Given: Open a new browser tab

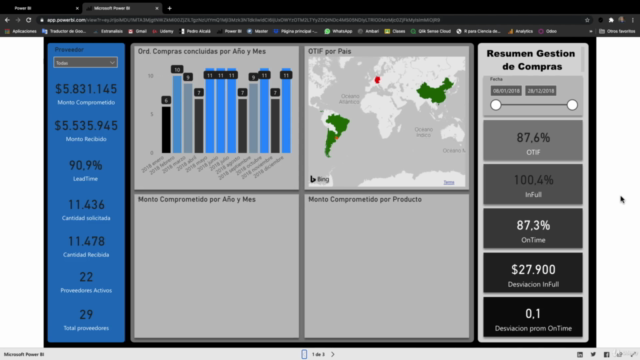Looking at the screenshot, I should coord(169,8).
